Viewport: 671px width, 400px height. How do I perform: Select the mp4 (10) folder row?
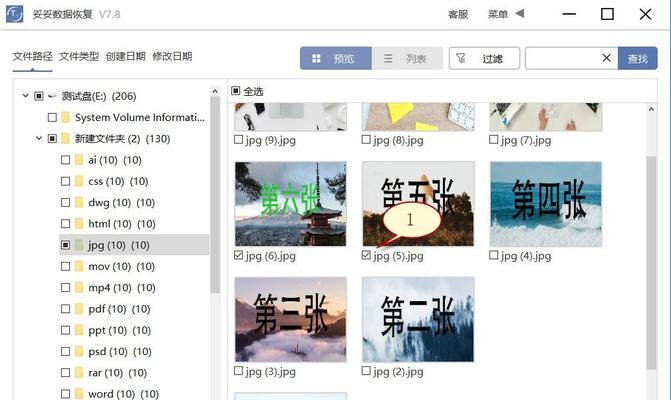134,287
